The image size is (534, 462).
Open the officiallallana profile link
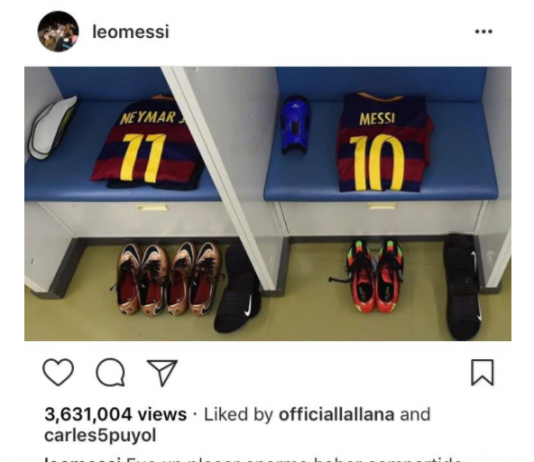[x=336, y=414]
